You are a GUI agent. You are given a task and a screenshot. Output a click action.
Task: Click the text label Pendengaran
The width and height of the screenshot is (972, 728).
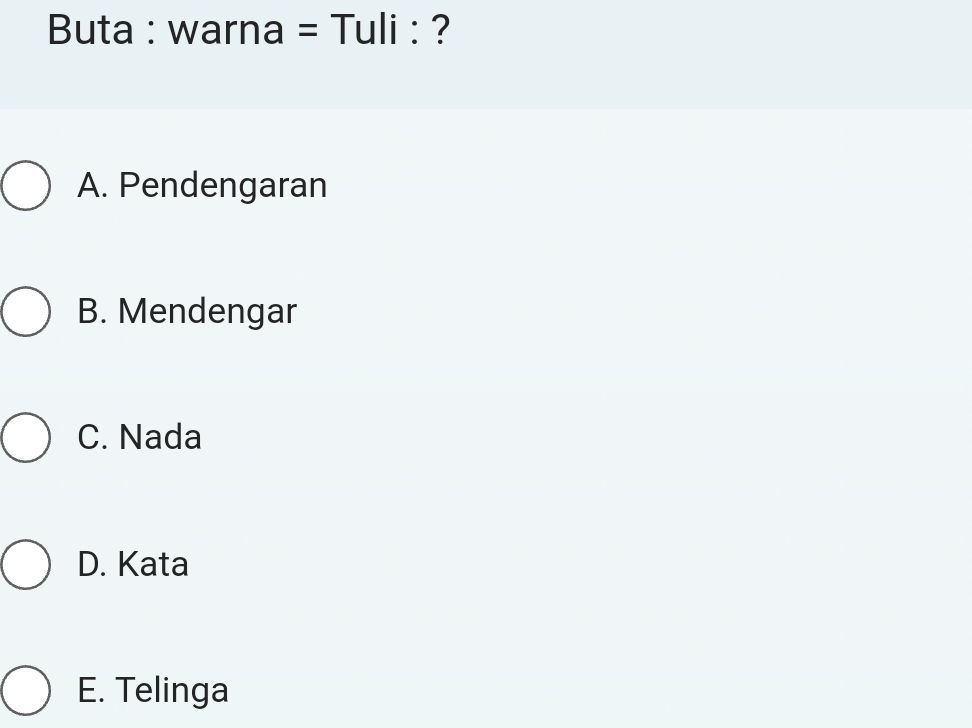[x=223, y=185]
